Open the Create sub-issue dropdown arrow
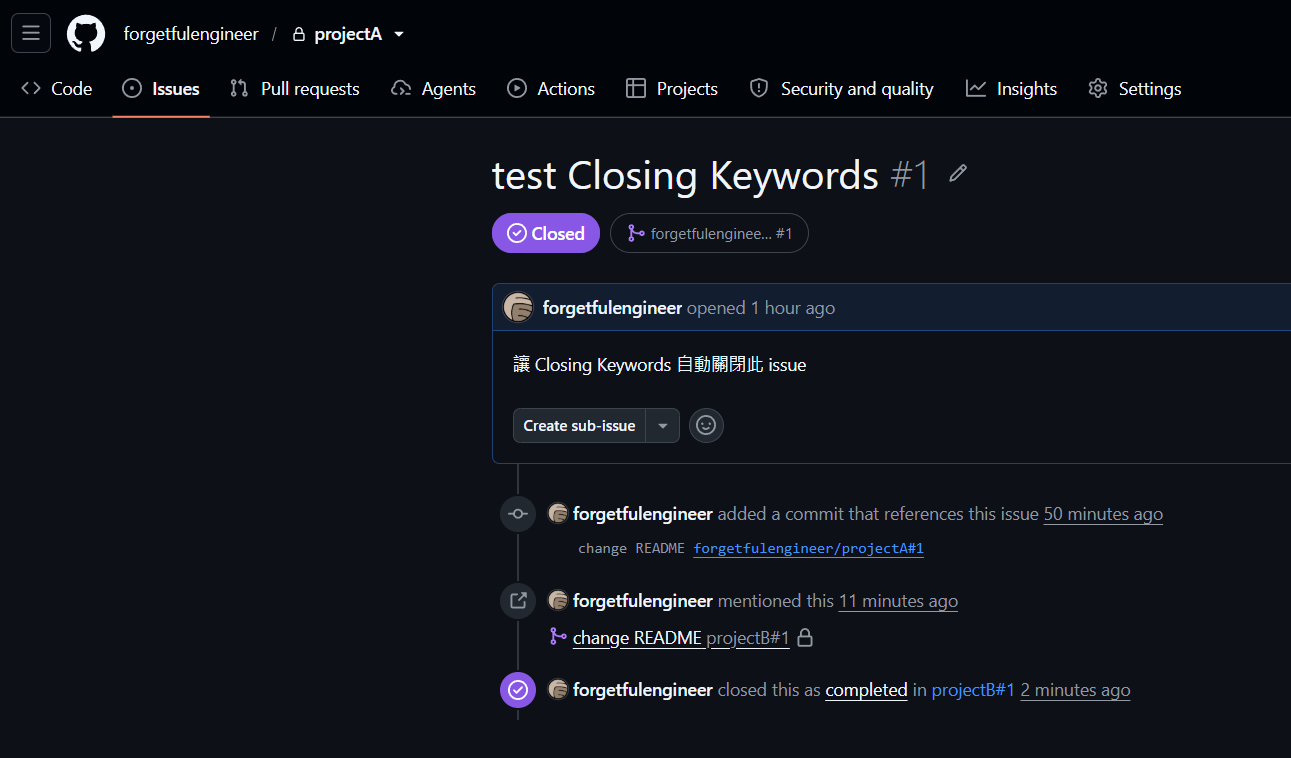Screen dimensions: 1291x758 663,425
